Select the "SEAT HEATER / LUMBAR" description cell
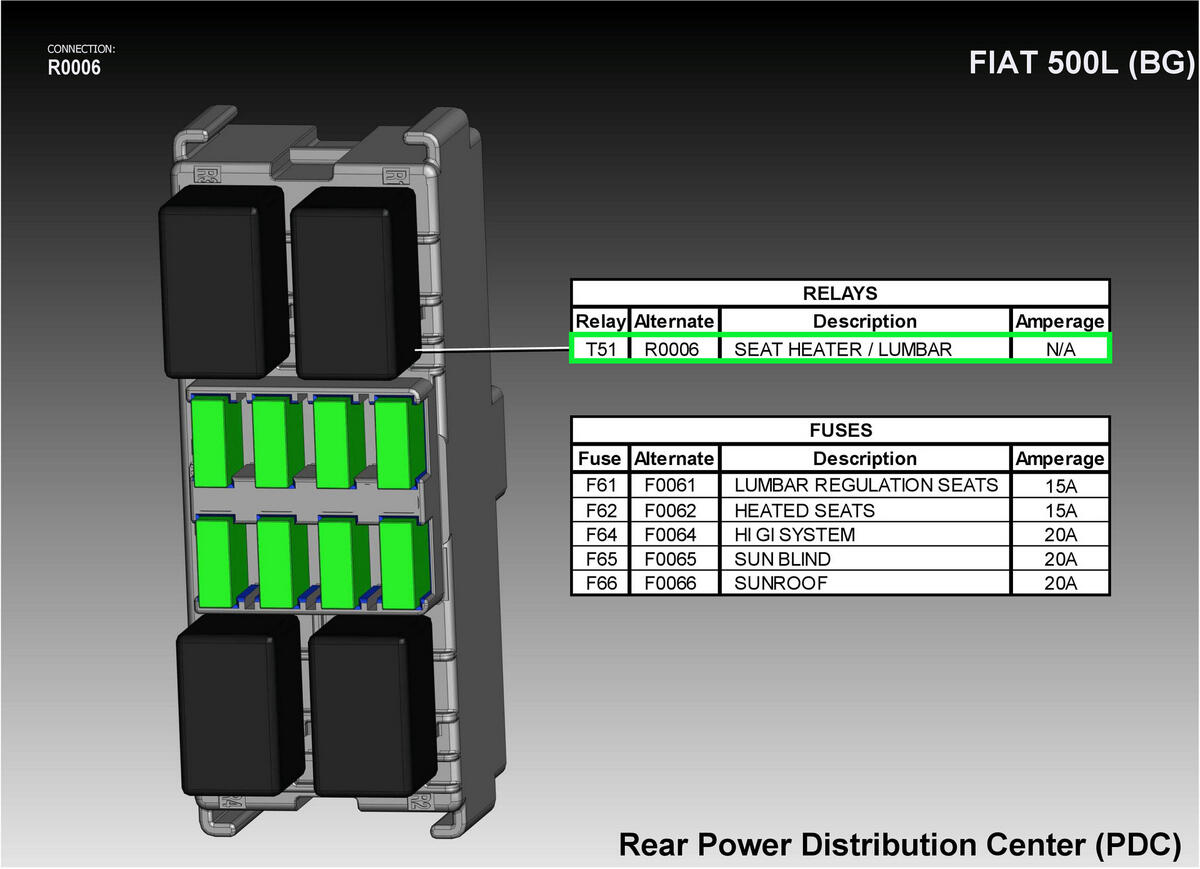Image resolution: width=1200 pixels, height=869 pixels. [865, 349]
